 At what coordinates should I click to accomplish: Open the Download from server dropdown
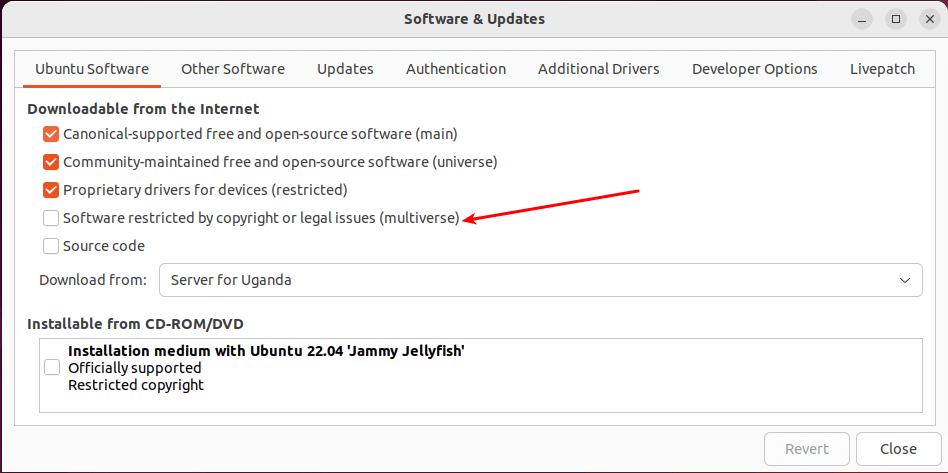tap(540, 280)
